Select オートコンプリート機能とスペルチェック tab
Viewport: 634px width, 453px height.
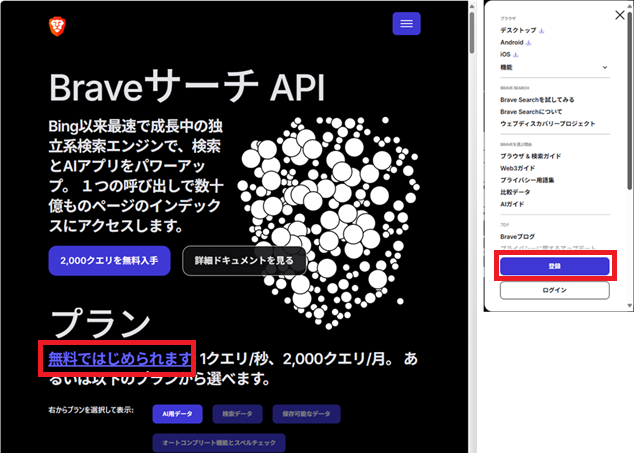click(219, 443)
